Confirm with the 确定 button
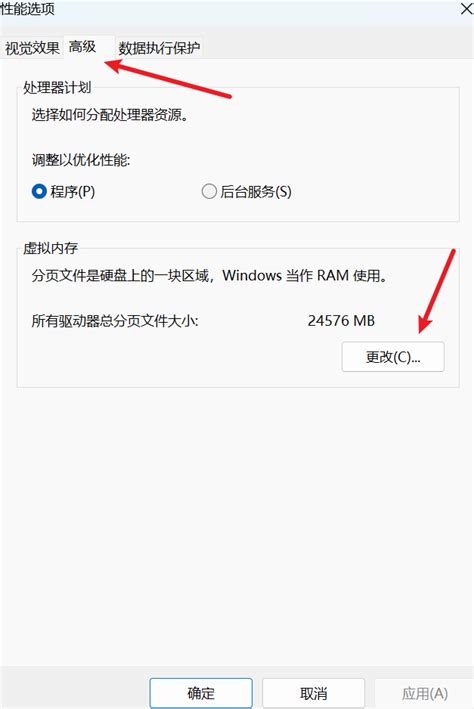Screen dimensions: 474x709 click(201, 693)
